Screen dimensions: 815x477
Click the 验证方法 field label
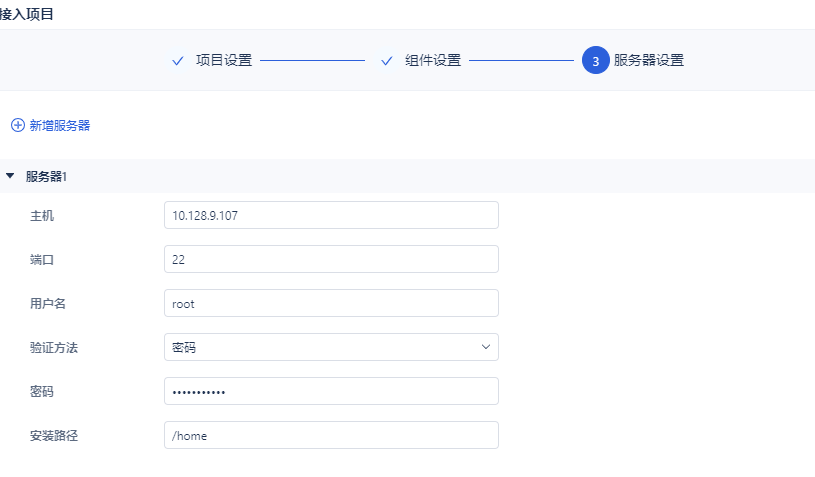click(x=54, y=348)
